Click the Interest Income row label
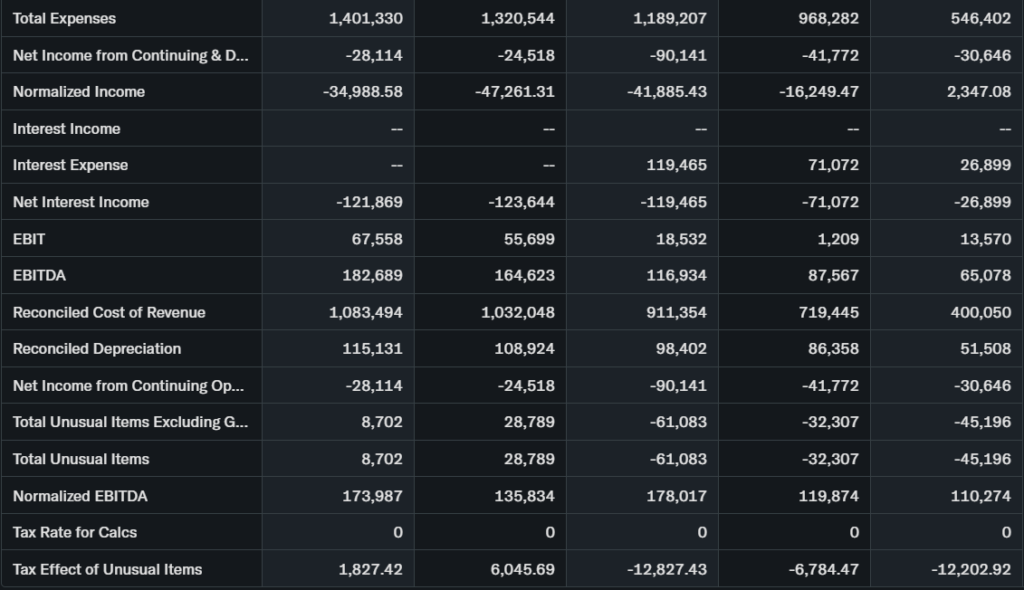This screenshot has height=590, width=1024. click(x=67, y=129)
